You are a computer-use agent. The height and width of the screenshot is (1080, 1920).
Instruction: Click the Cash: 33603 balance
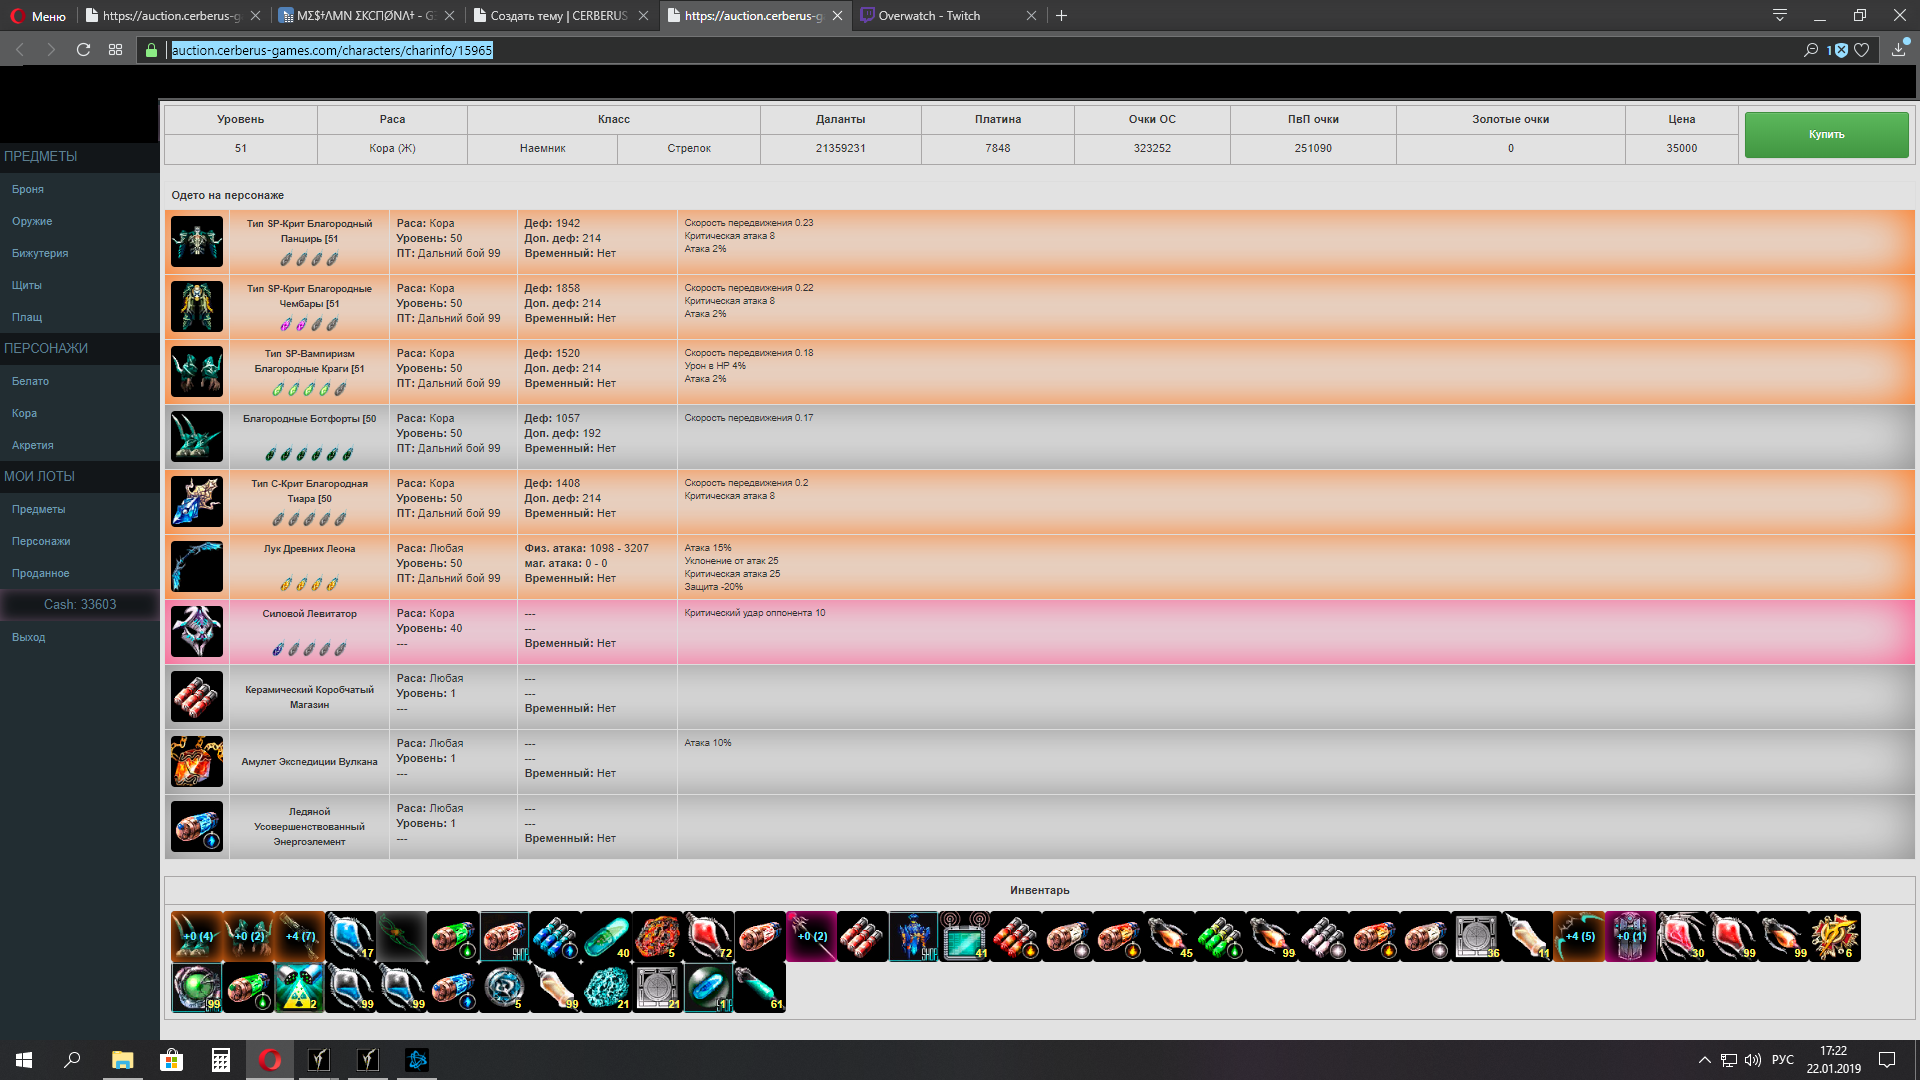pyautogui.click(x=80, y=605)
